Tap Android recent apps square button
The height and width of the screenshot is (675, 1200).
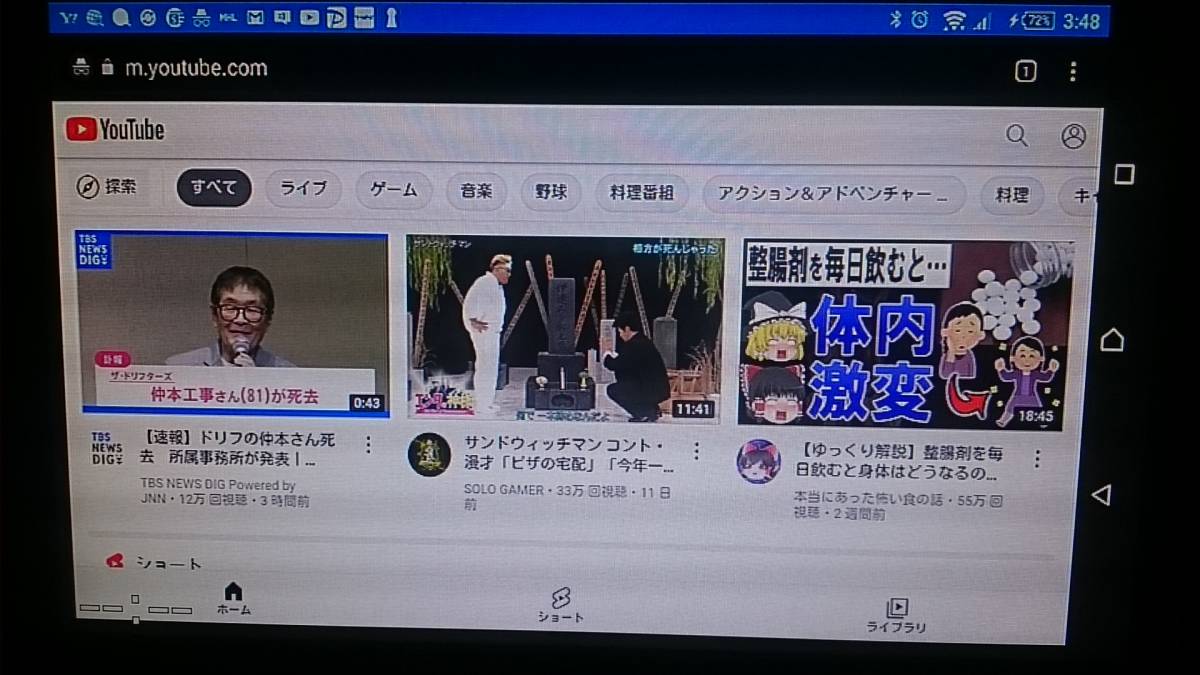1124,174
